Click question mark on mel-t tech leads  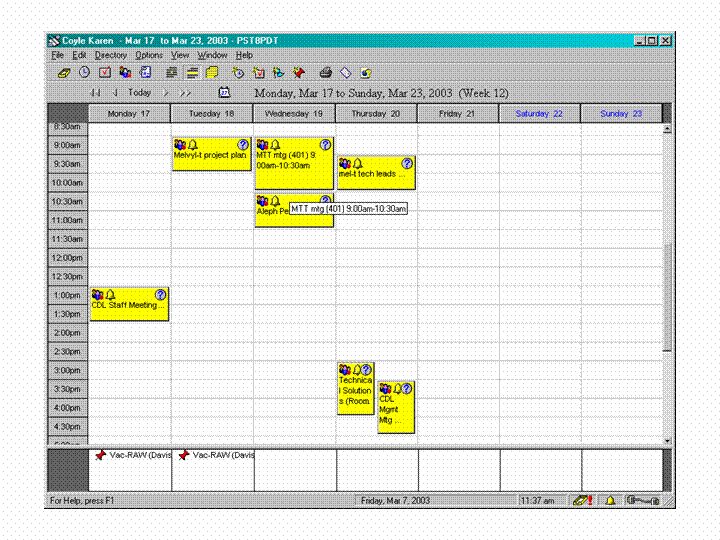tap(406, 164)
